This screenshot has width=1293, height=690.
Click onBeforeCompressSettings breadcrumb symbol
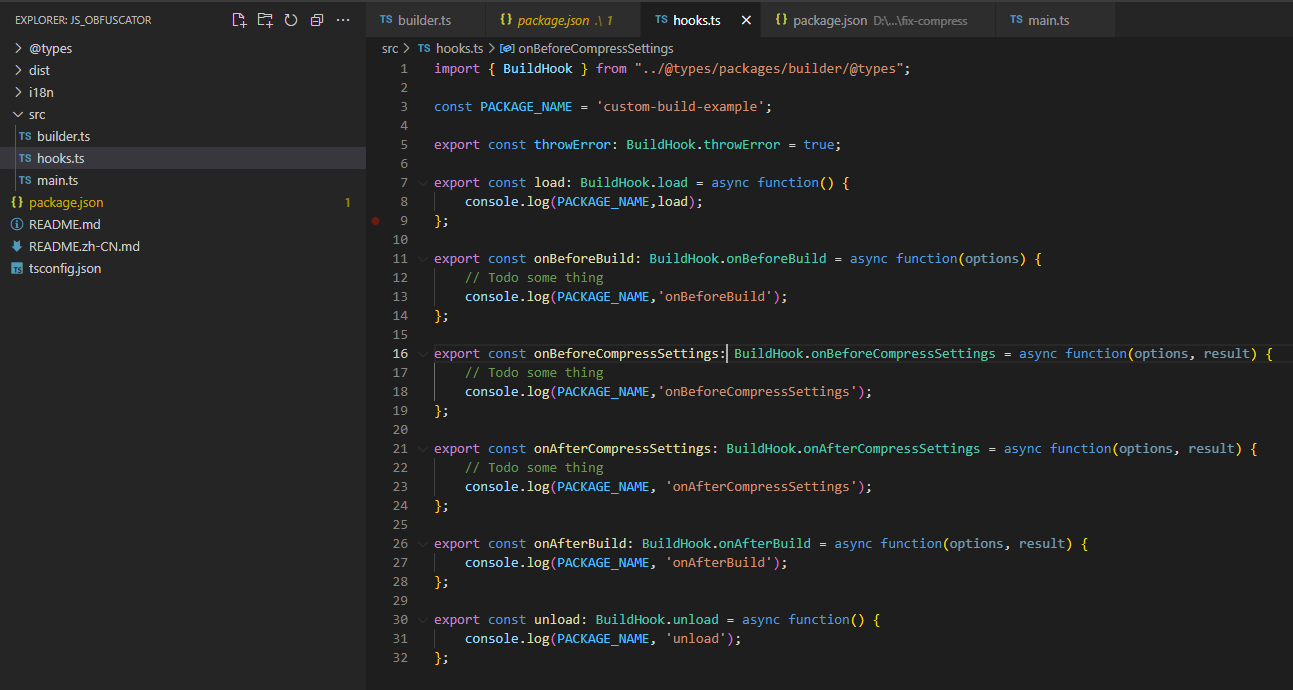(595, 48)
